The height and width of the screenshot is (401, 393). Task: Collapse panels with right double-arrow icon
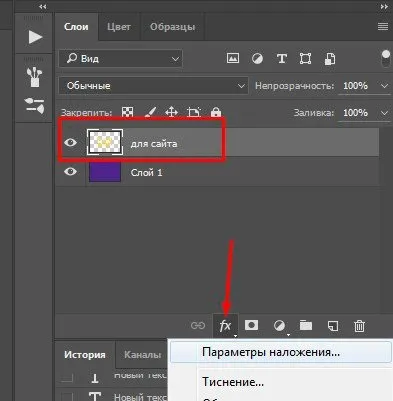pyautogui.click(x=384, y=7)
